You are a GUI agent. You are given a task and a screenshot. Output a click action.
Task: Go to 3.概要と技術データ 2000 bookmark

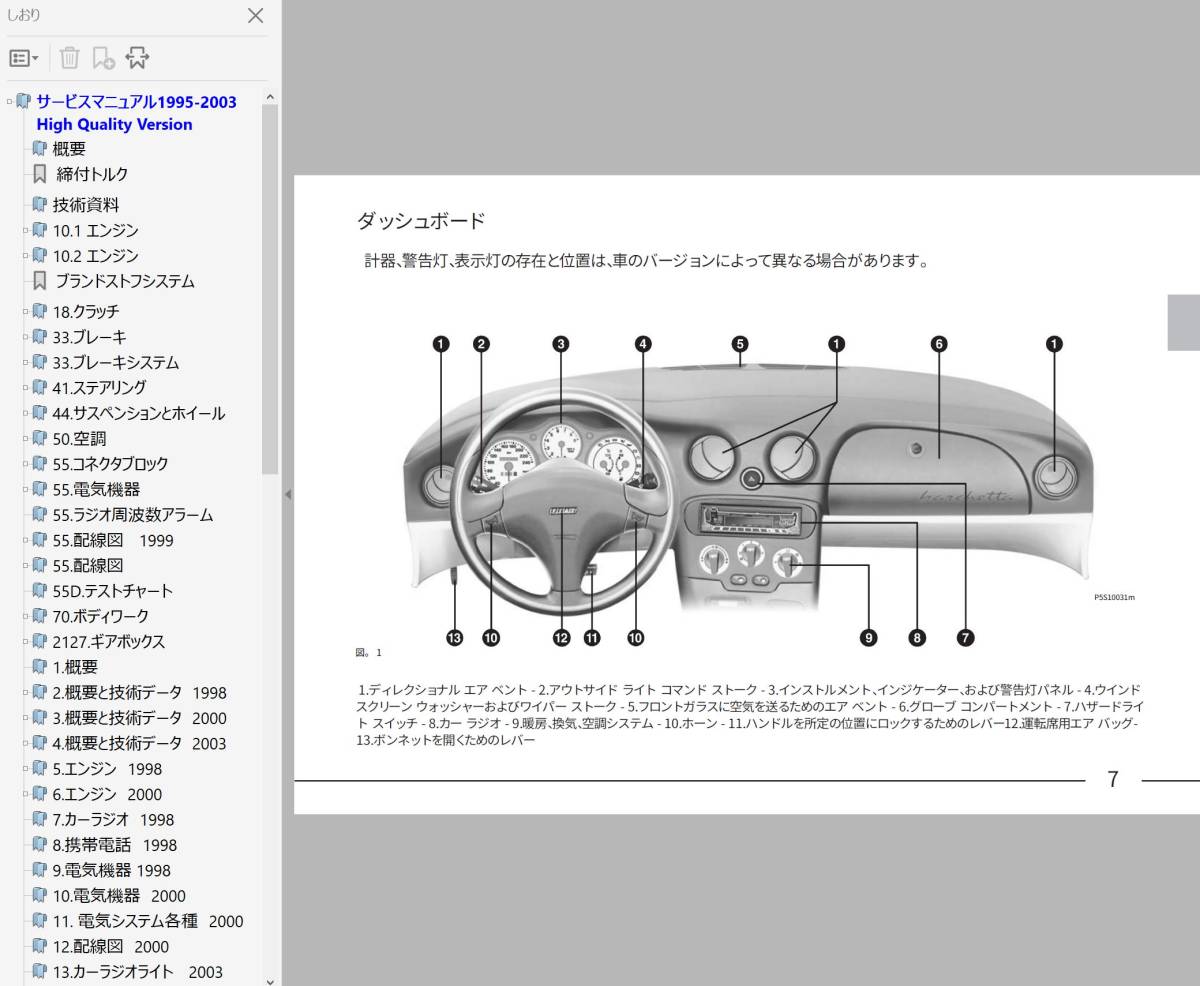click(140, 717)
